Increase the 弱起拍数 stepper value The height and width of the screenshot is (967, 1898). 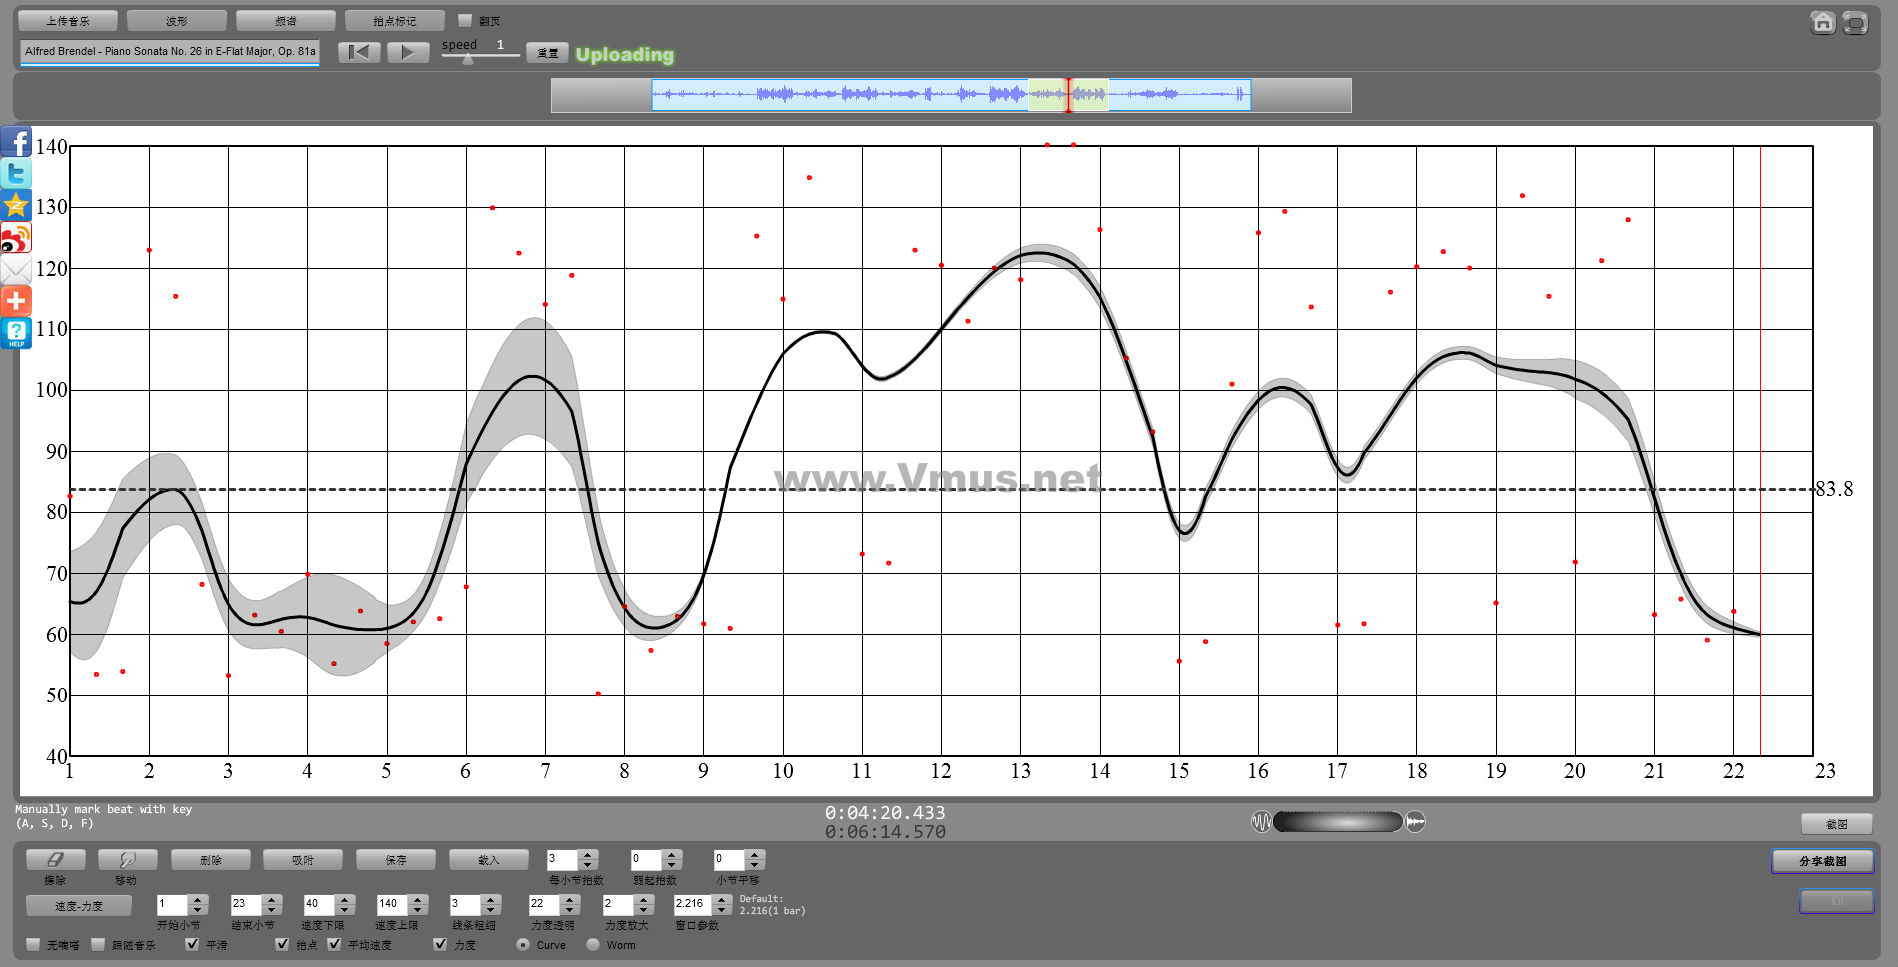point(672,854)
